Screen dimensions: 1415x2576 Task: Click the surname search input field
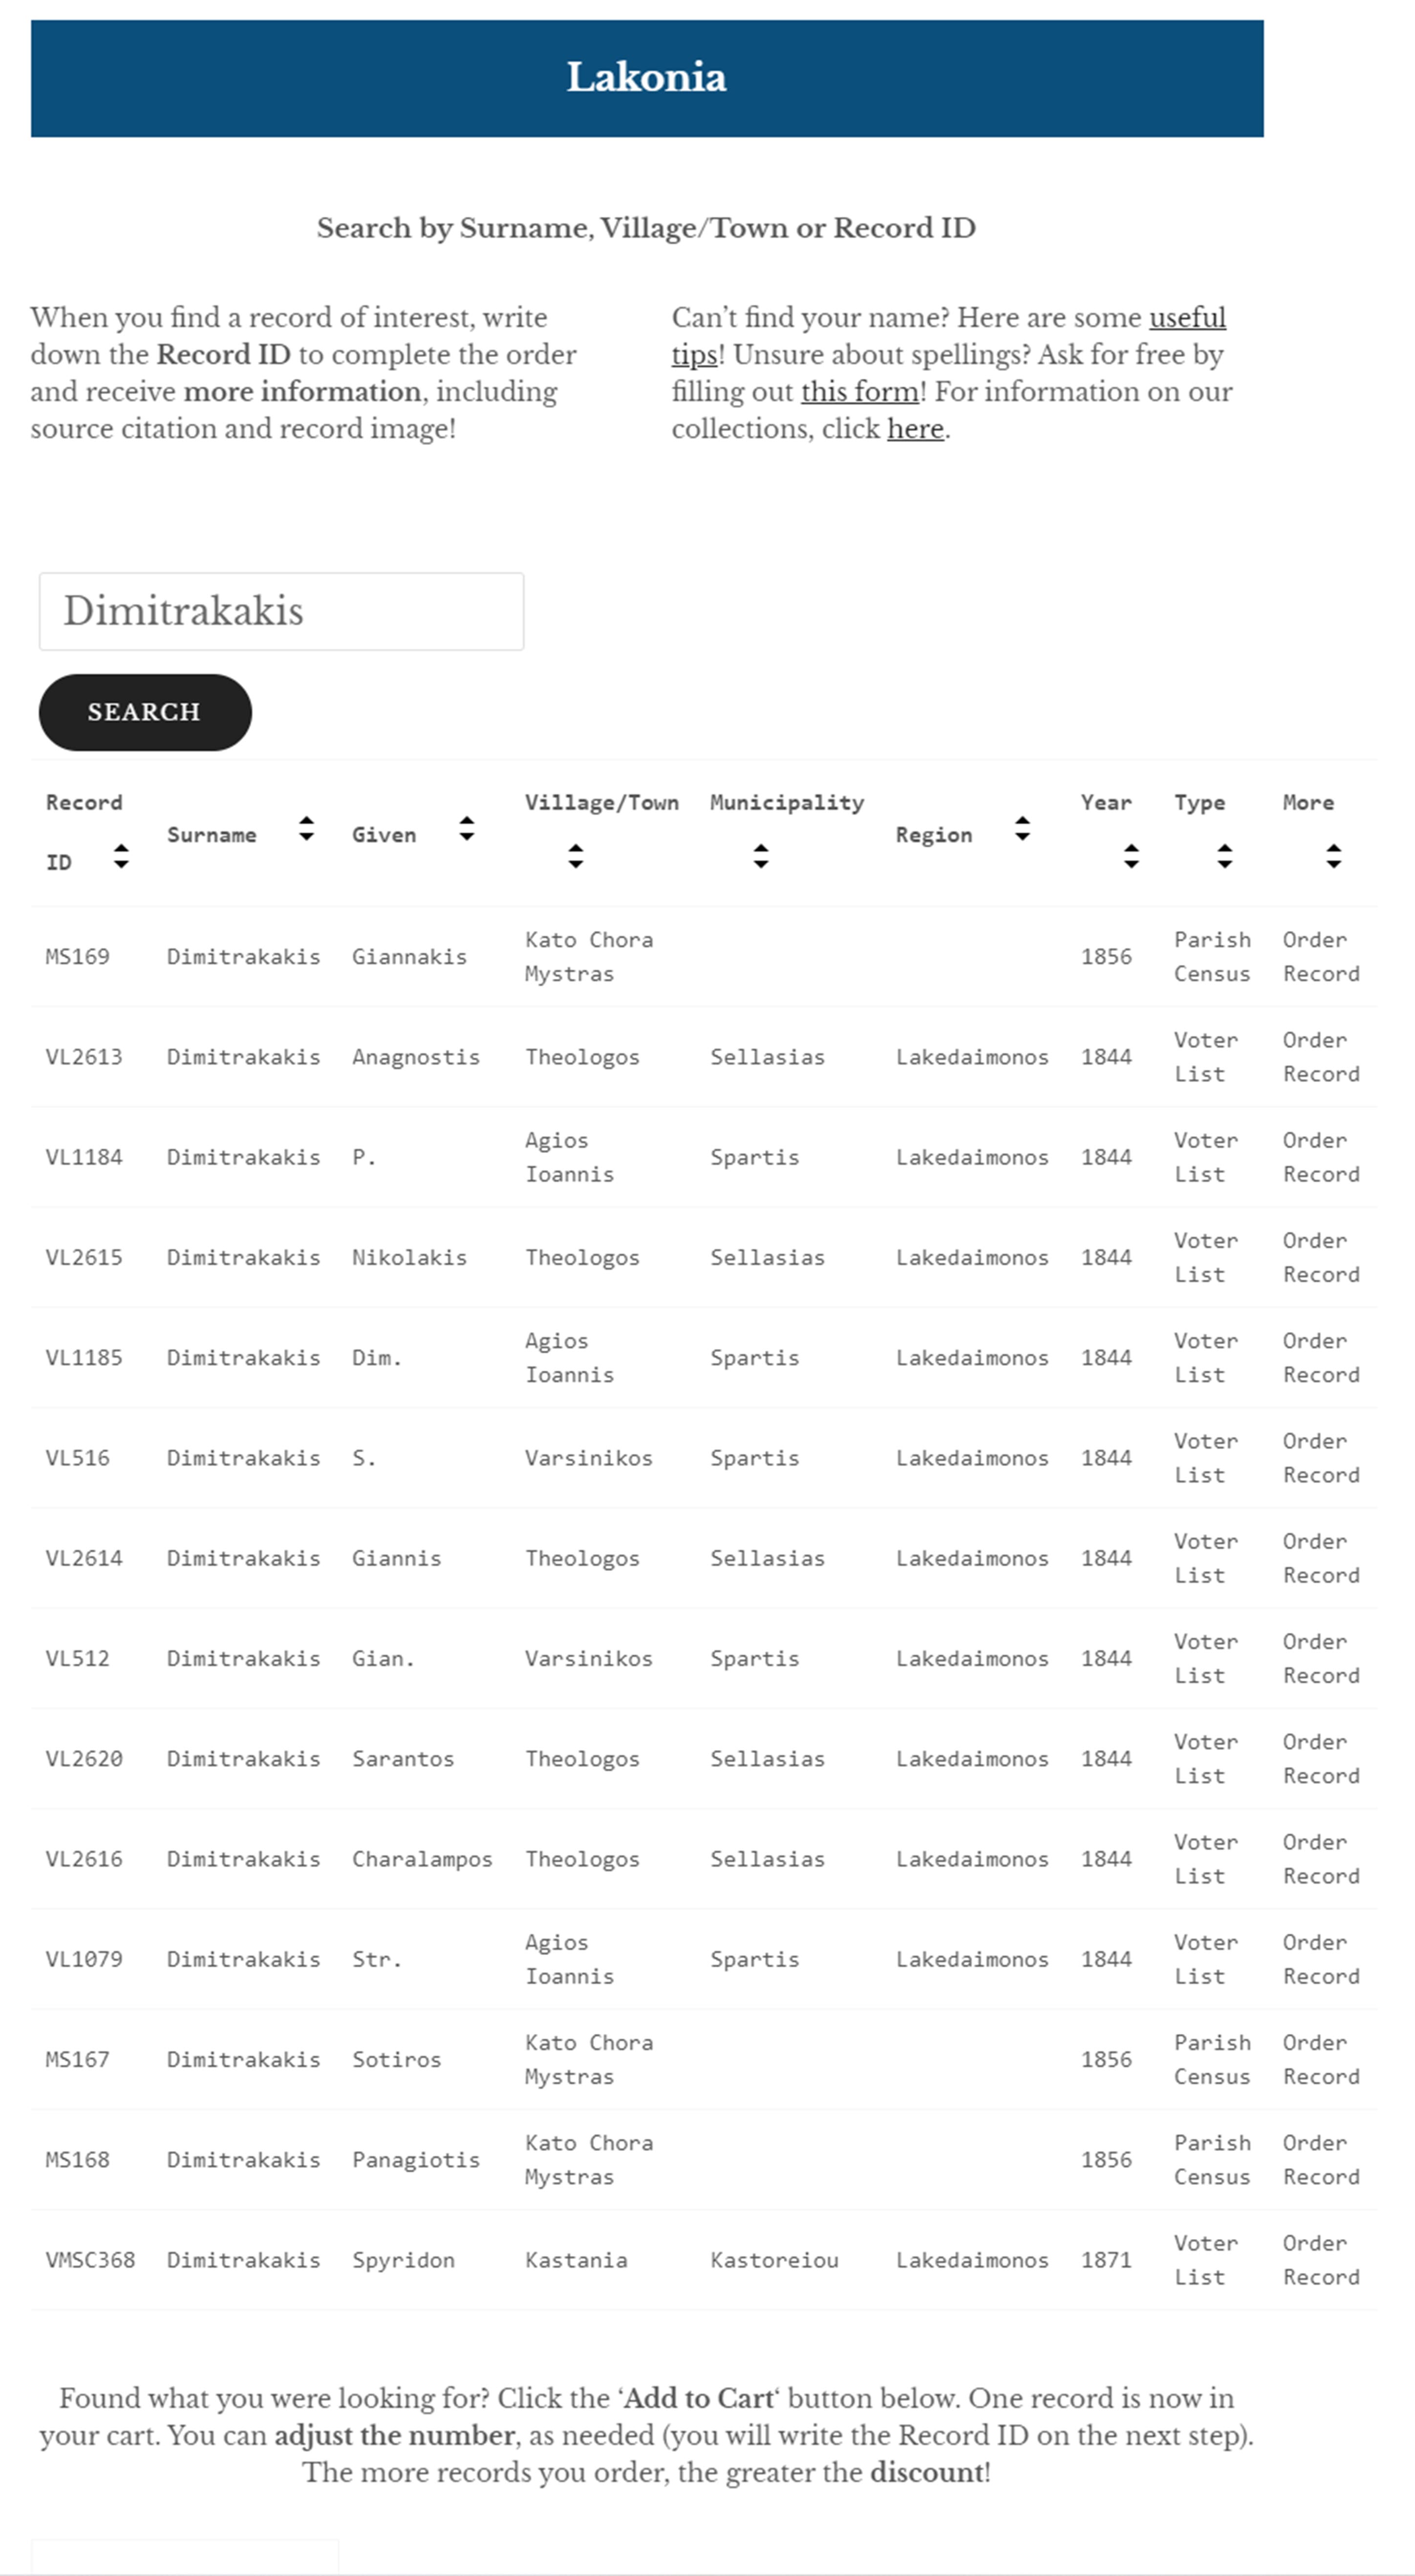point(281,611)
